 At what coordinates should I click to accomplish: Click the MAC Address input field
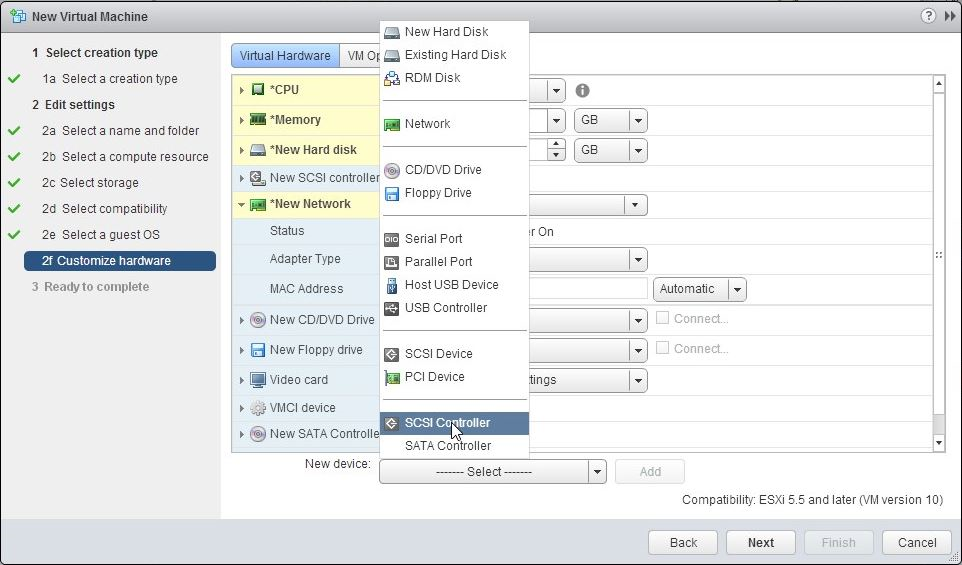click(x=587, y=289)
